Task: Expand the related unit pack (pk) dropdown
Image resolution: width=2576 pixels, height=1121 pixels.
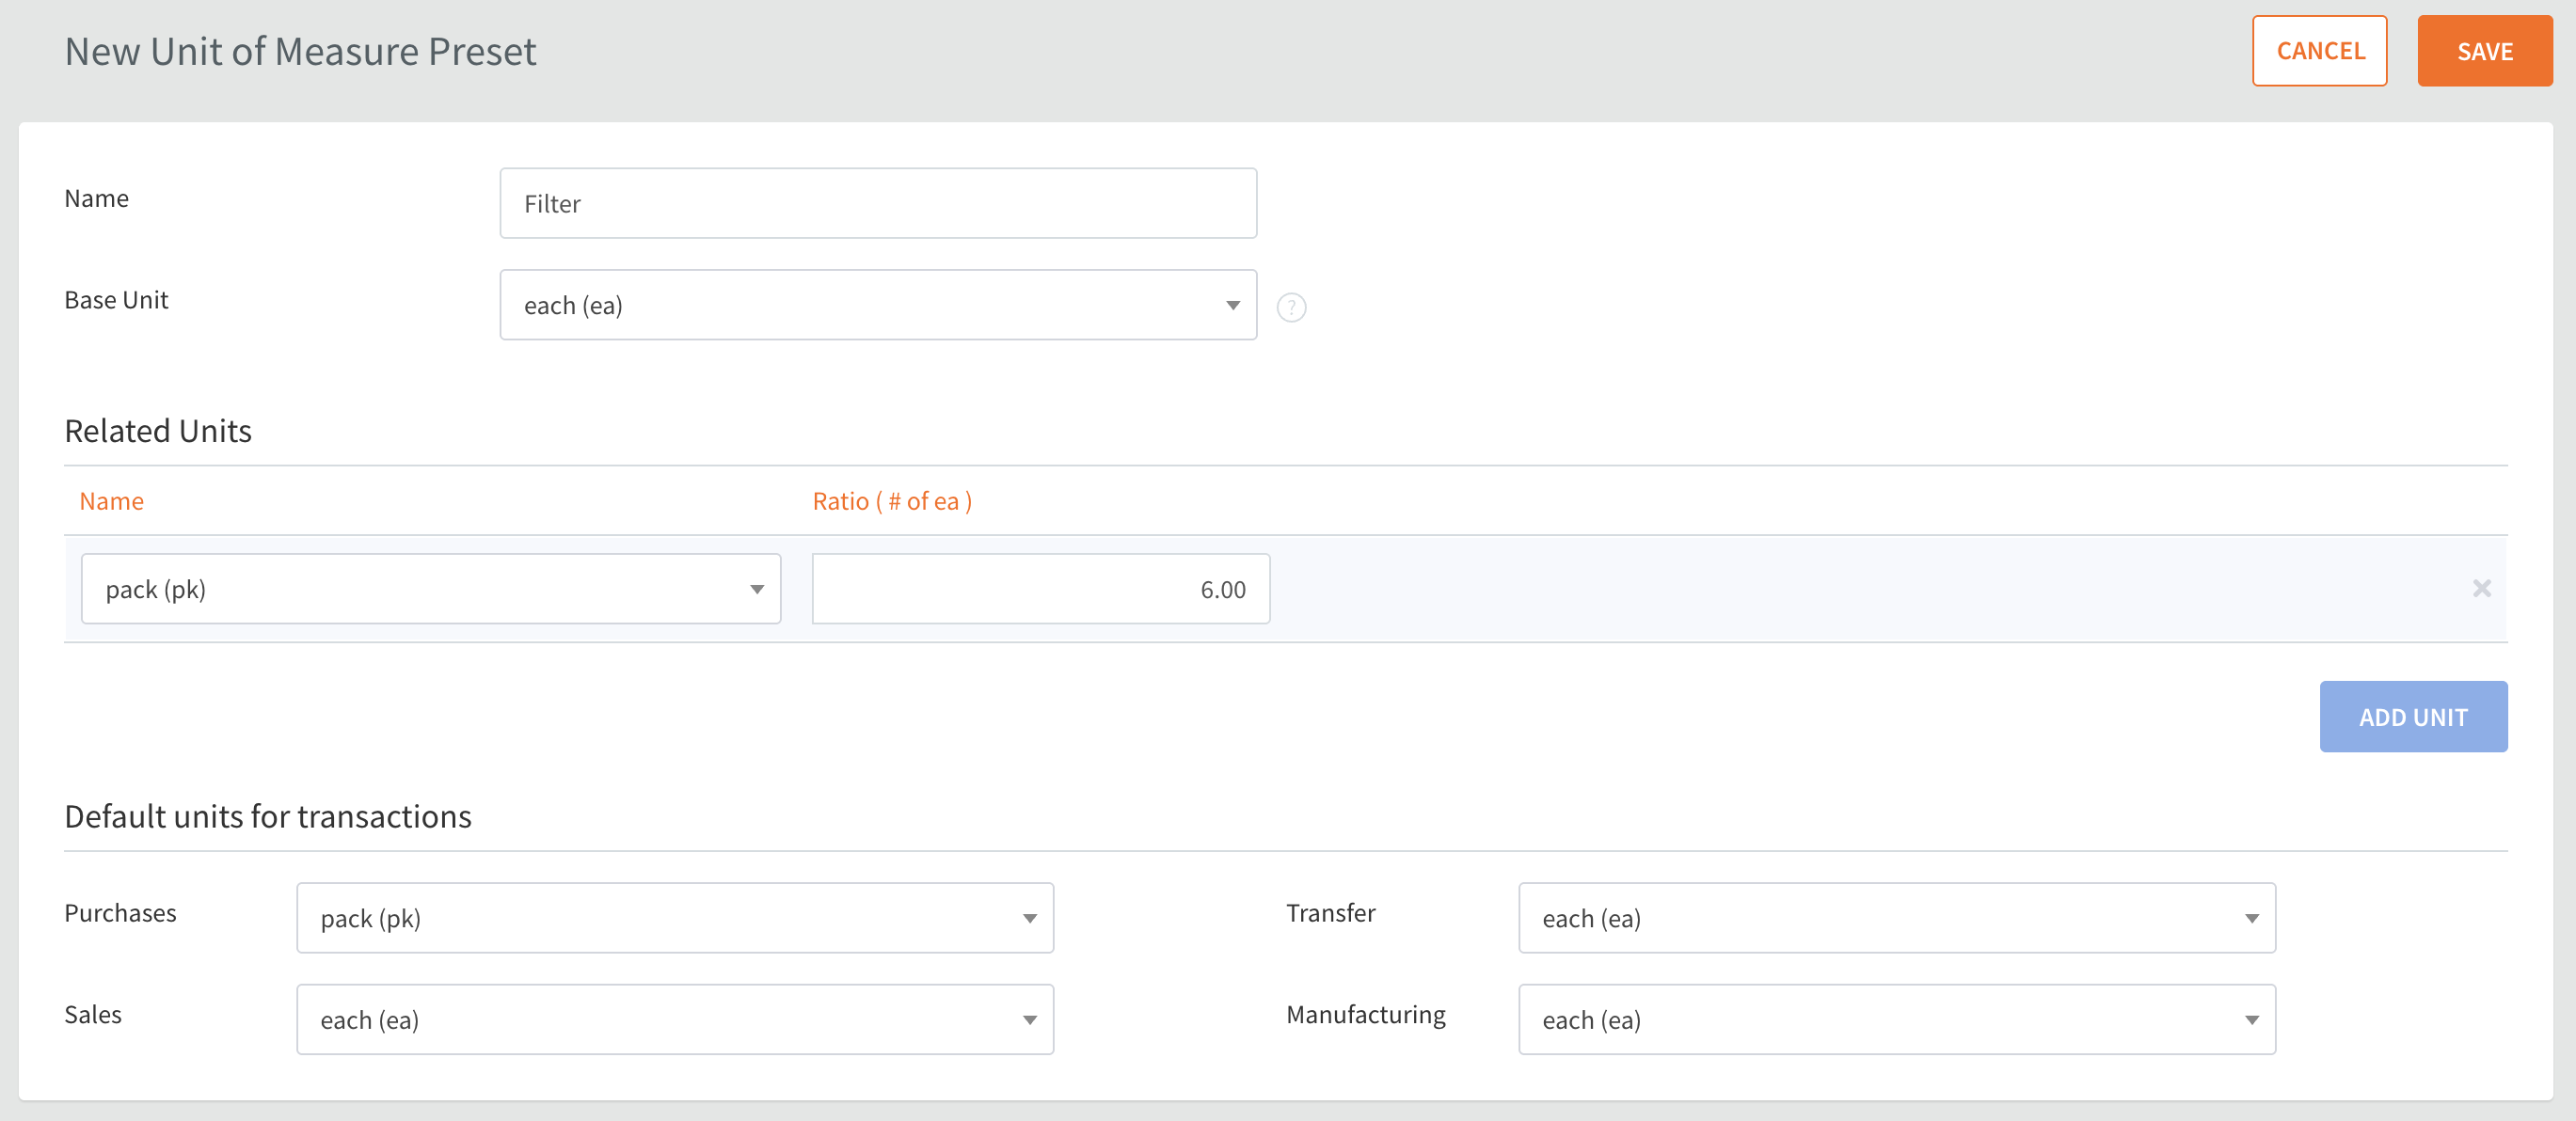Action: (x=430, y=589)
